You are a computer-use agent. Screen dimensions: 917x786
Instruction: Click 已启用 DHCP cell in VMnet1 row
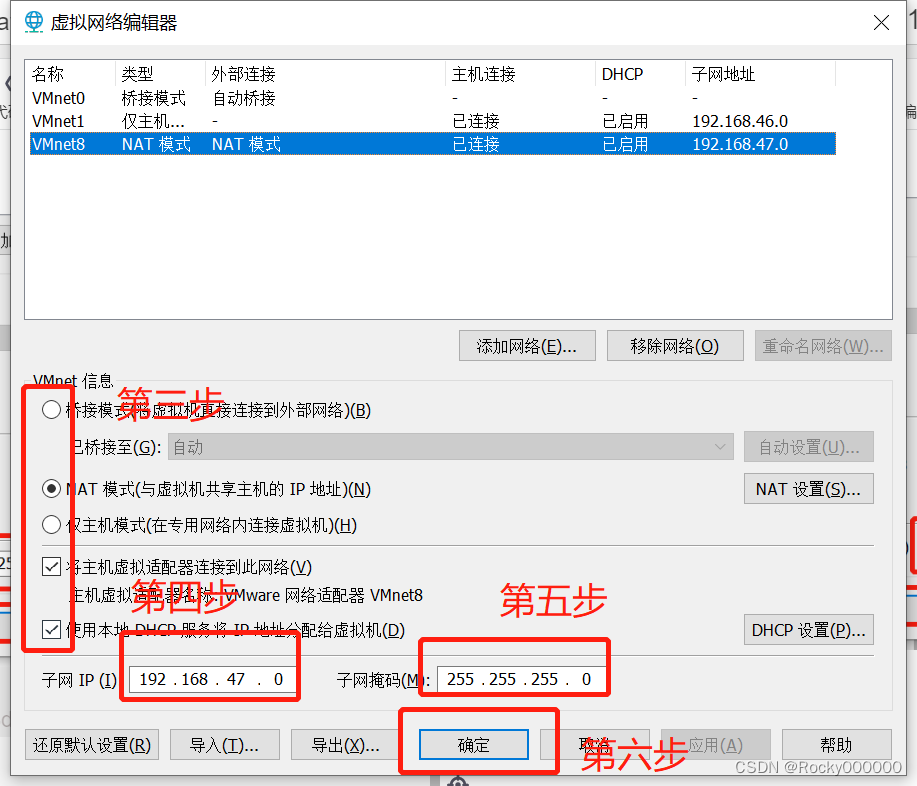pyautogui.click(x=625, y=121)
